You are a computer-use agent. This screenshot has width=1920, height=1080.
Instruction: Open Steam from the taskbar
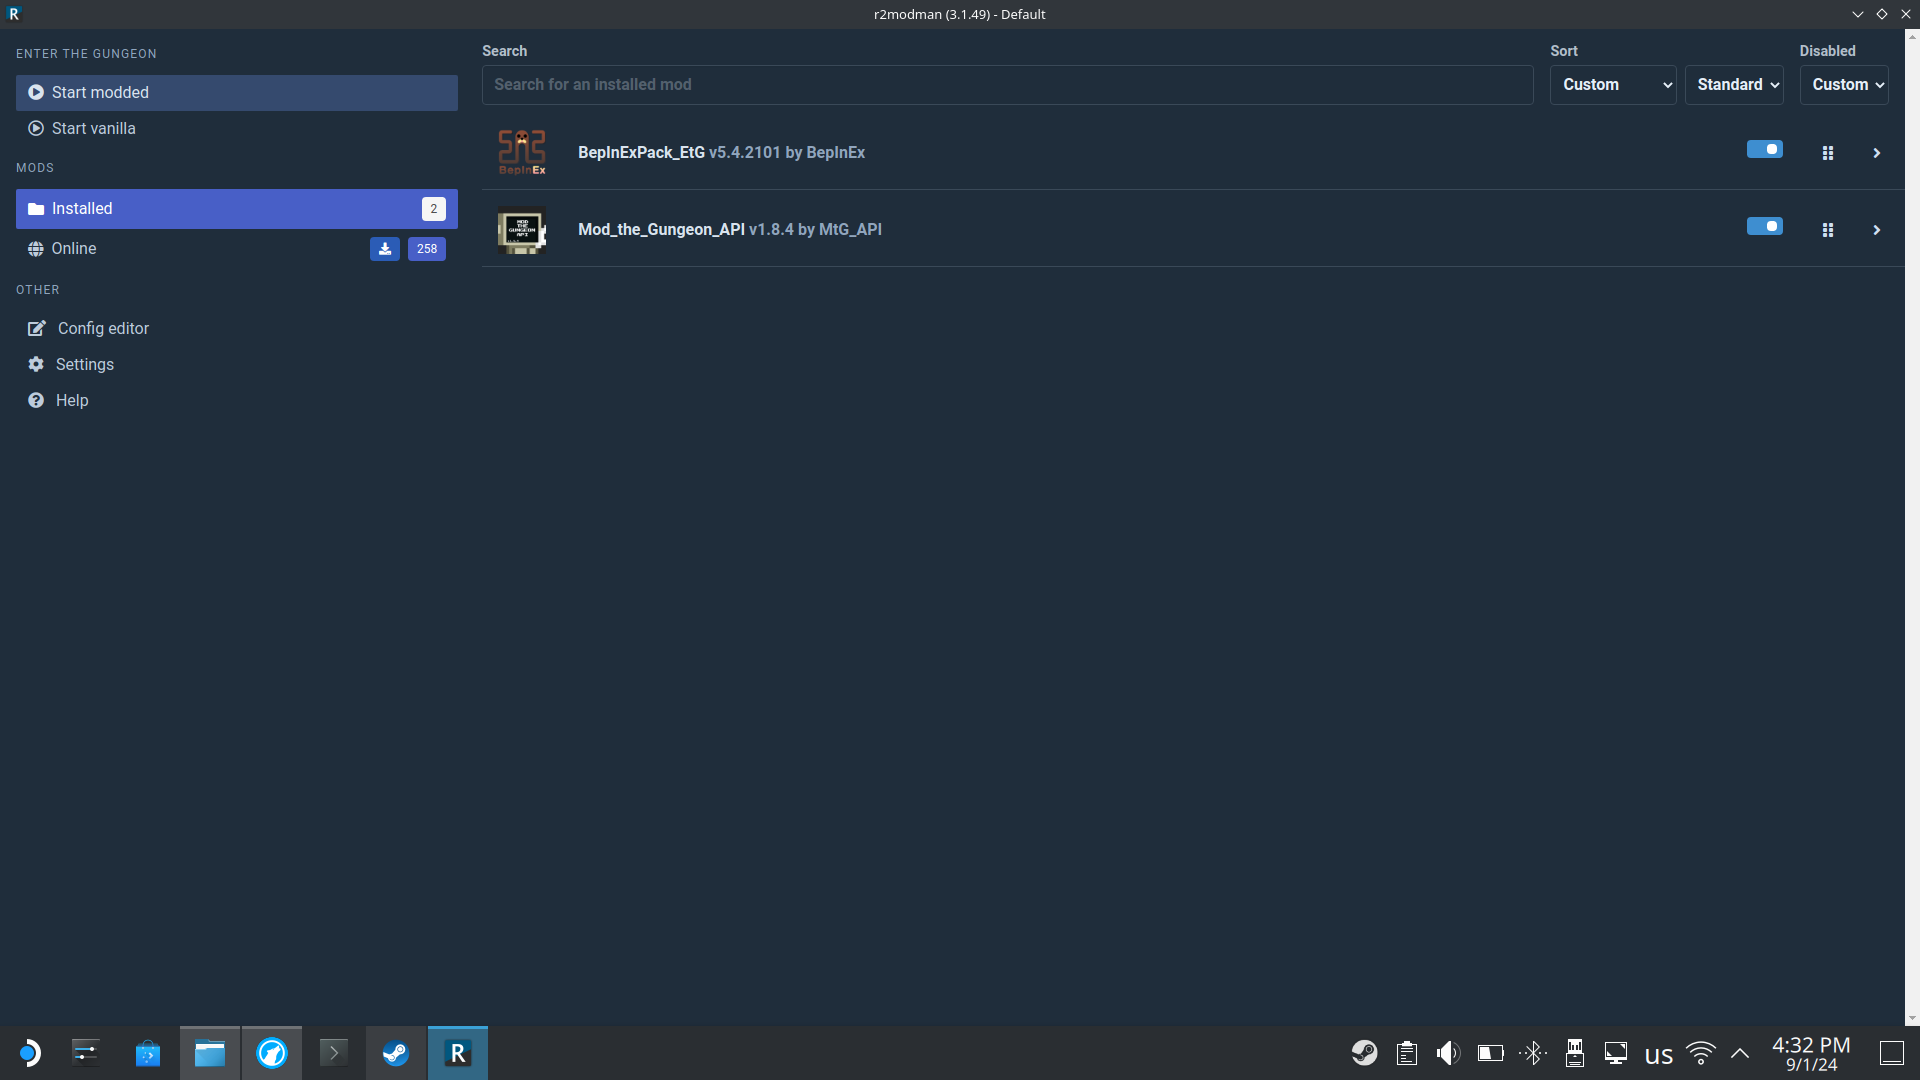tap(396, 1053)
